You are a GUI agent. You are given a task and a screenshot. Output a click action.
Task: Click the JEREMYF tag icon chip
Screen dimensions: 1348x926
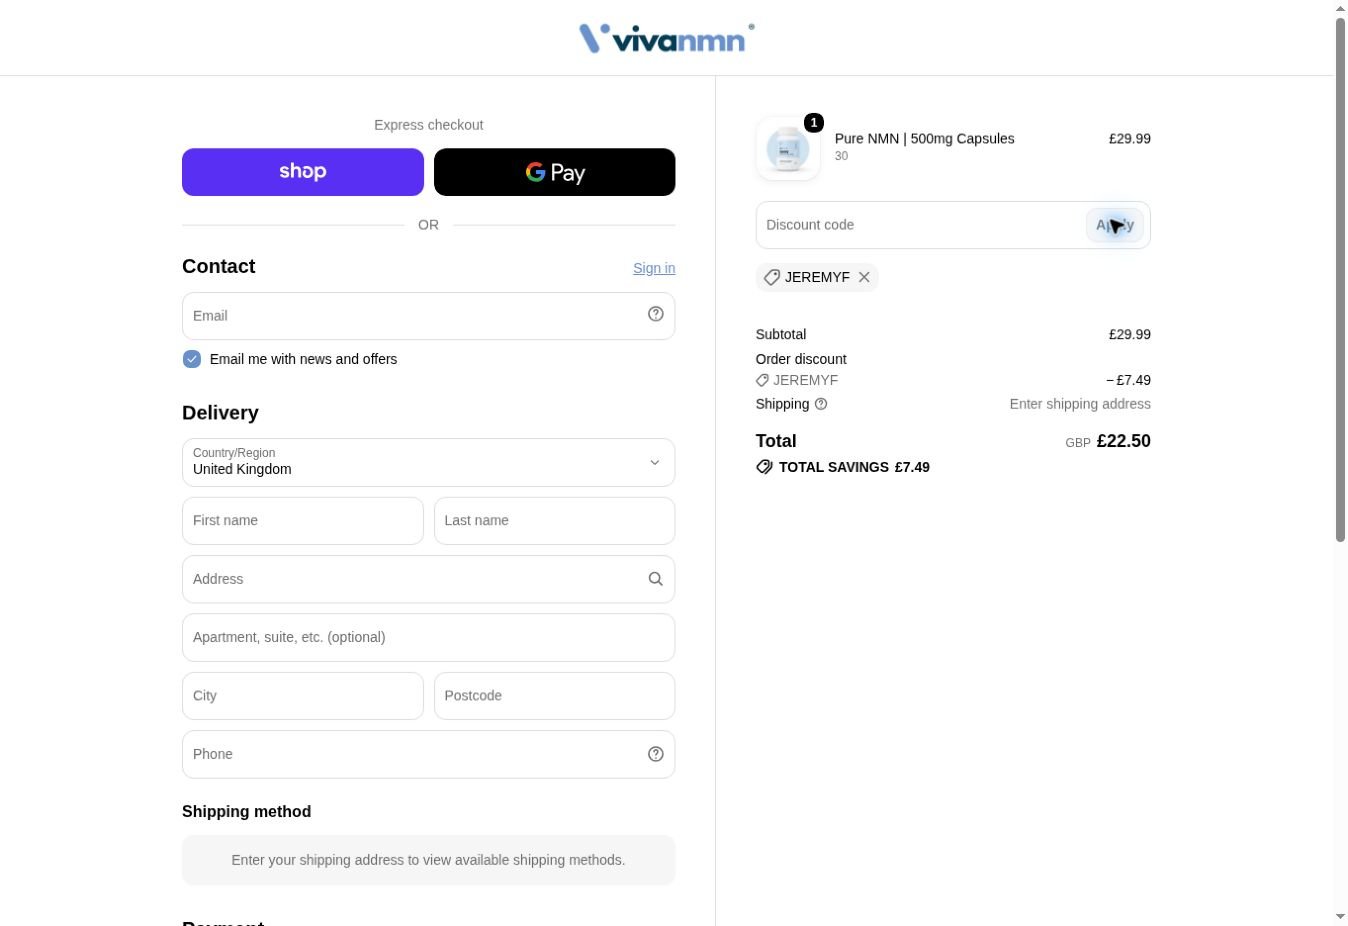[x=771, y=277]
